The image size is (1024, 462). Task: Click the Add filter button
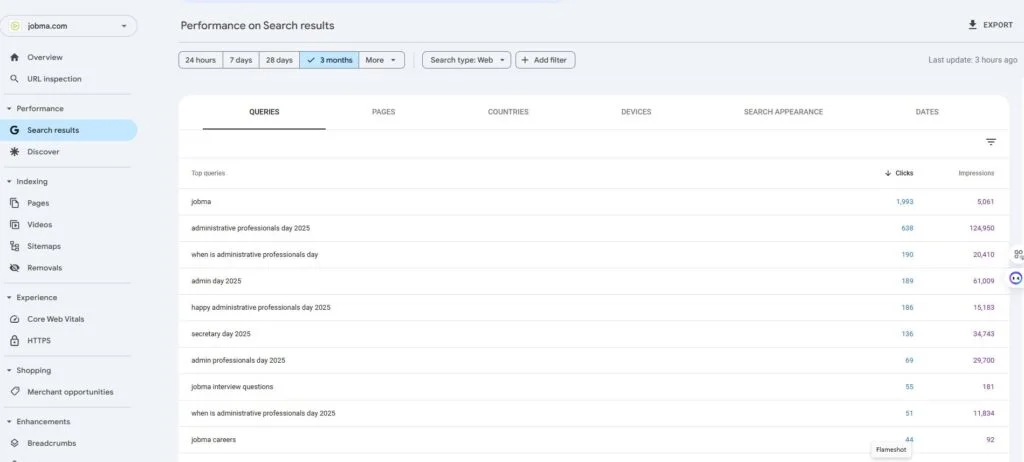(545, 60)
